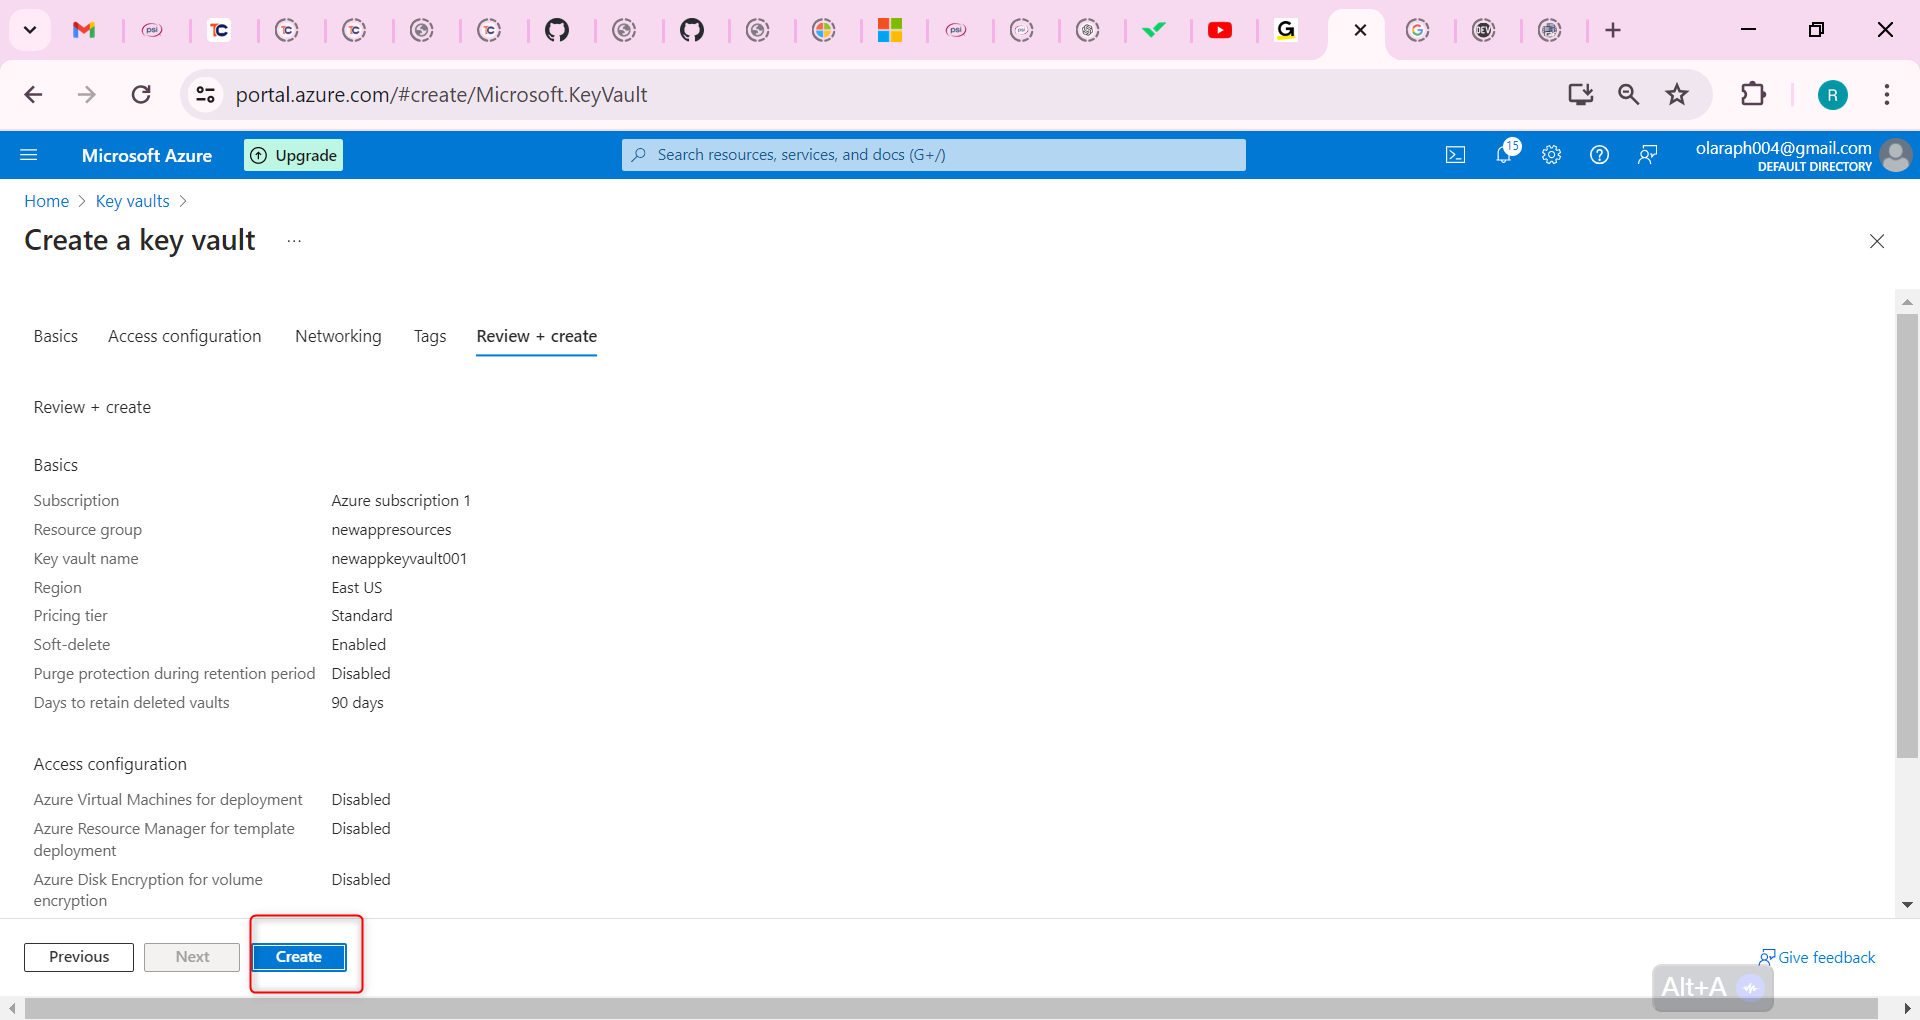
Task: Open the Chrome three-dot menu
Action: coord(1887,94)
